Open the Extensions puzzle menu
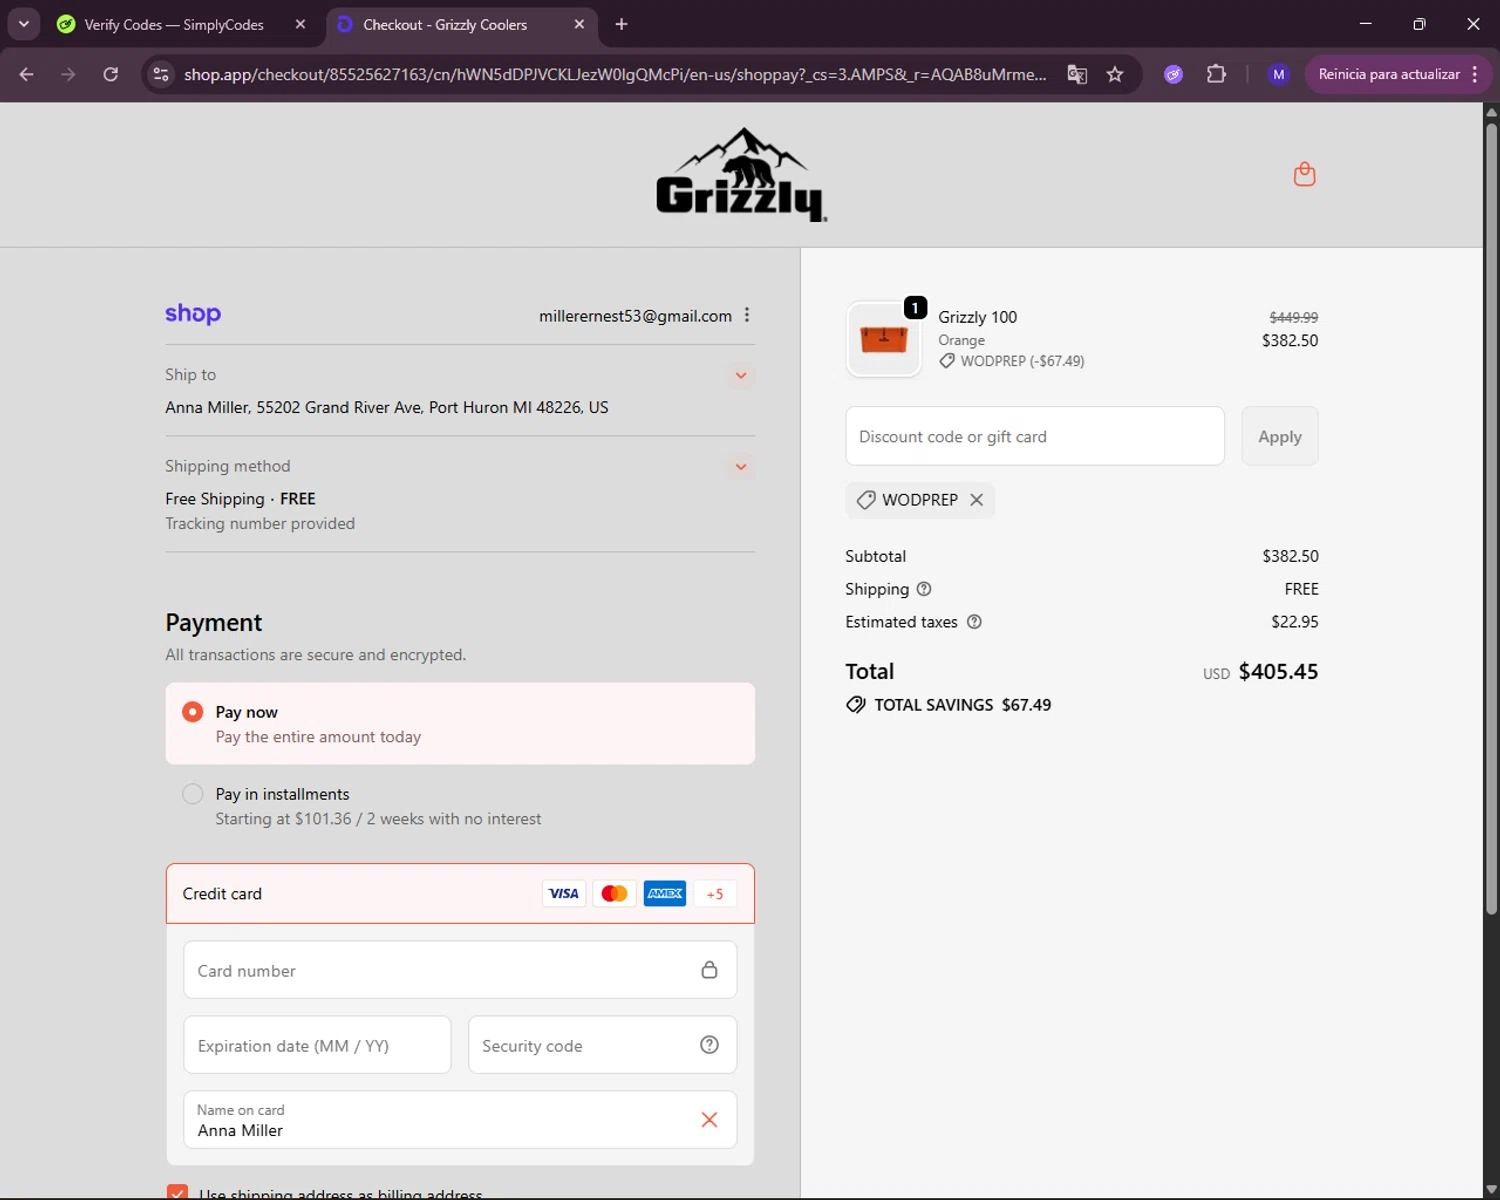 pos(1216,74)
